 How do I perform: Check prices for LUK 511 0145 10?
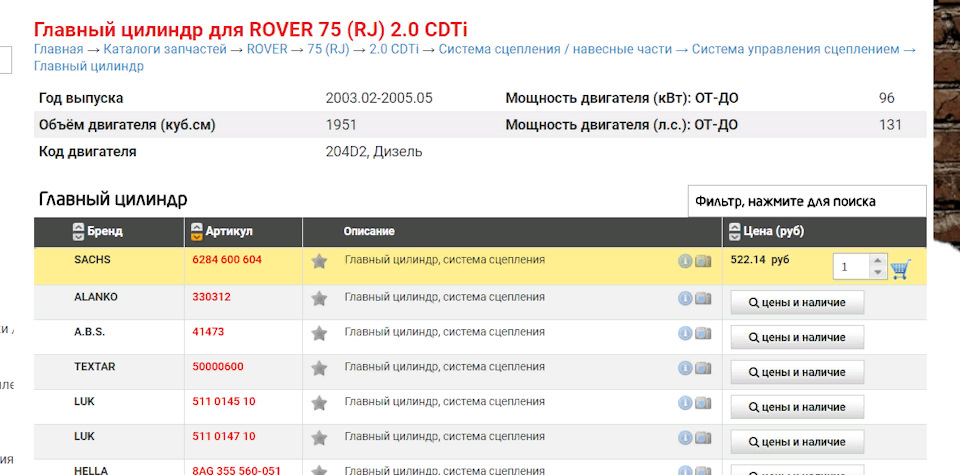pyautogui.click(x=797, y=407)
